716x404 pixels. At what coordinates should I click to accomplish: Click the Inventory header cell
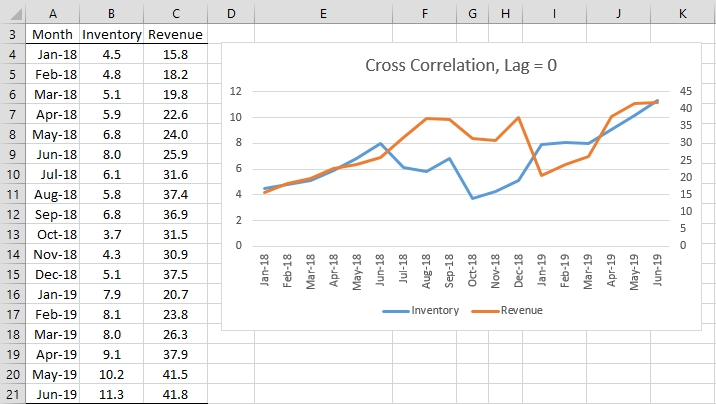[x=111, y=34]
